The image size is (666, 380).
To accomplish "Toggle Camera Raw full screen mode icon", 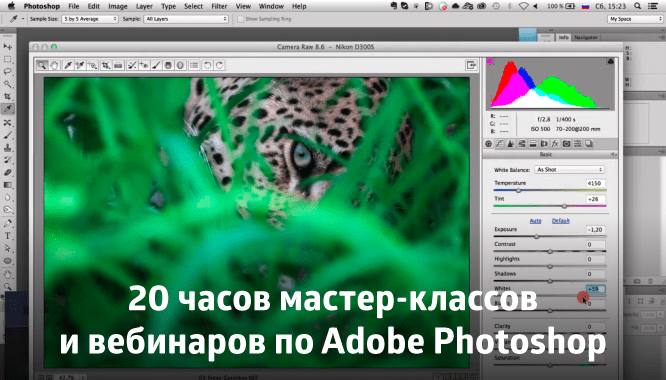I will 471,65.
